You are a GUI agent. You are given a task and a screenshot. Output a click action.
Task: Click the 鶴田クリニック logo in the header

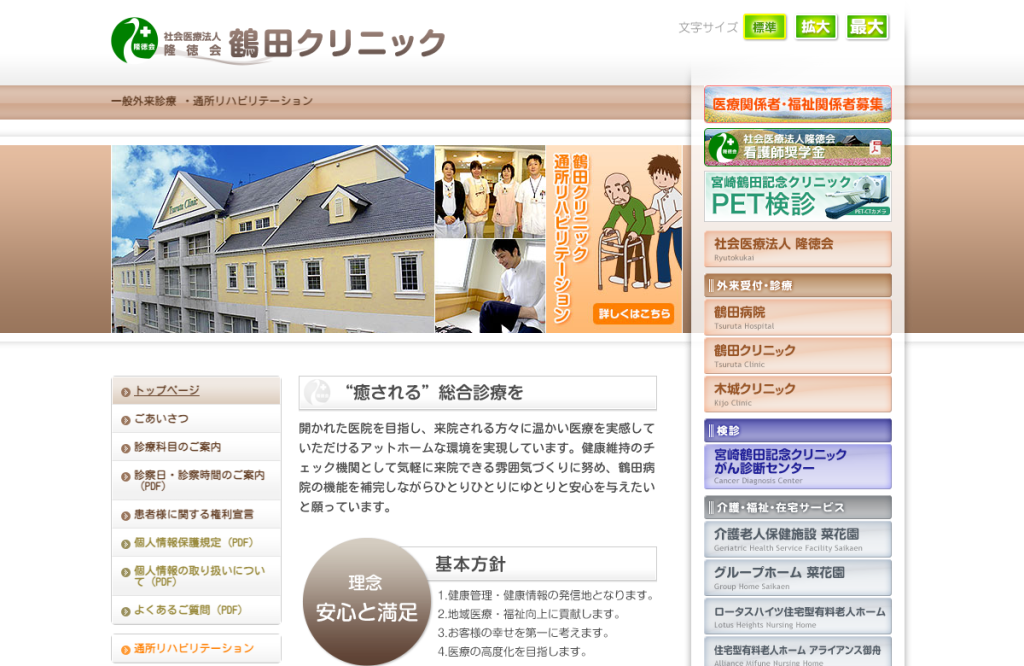[278, 41]
